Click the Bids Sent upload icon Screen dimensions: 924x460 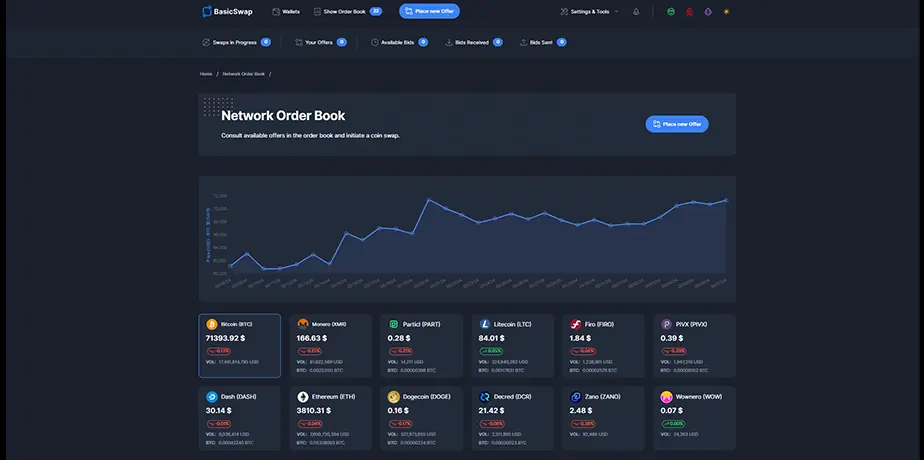coord(523,42)
